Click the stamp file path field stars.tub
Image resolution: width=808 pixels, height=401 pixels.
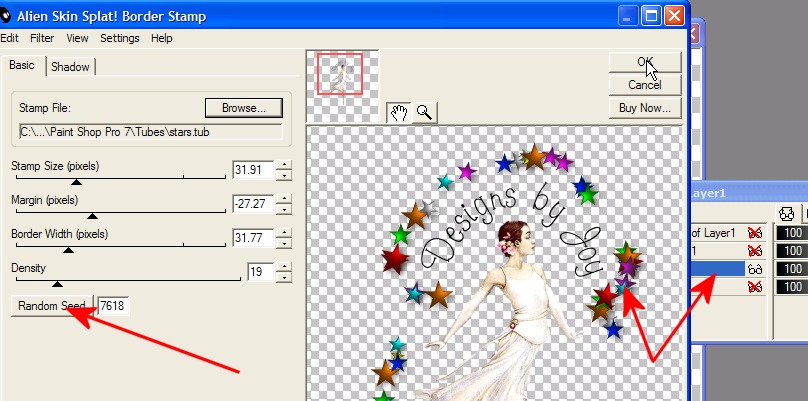[150, 132]
